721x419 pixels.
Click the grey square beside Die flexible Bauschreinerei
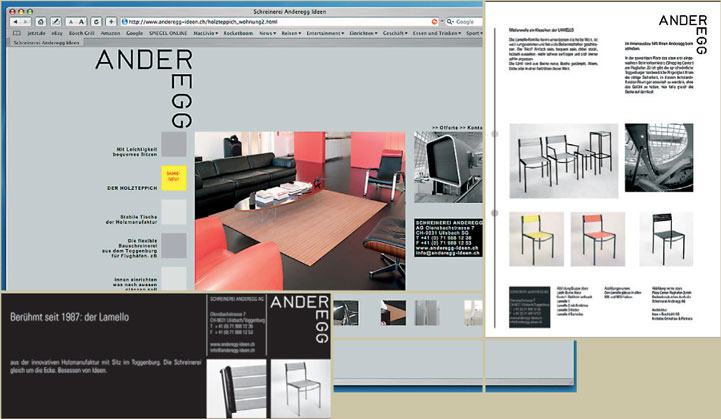(x=174, y=246)
